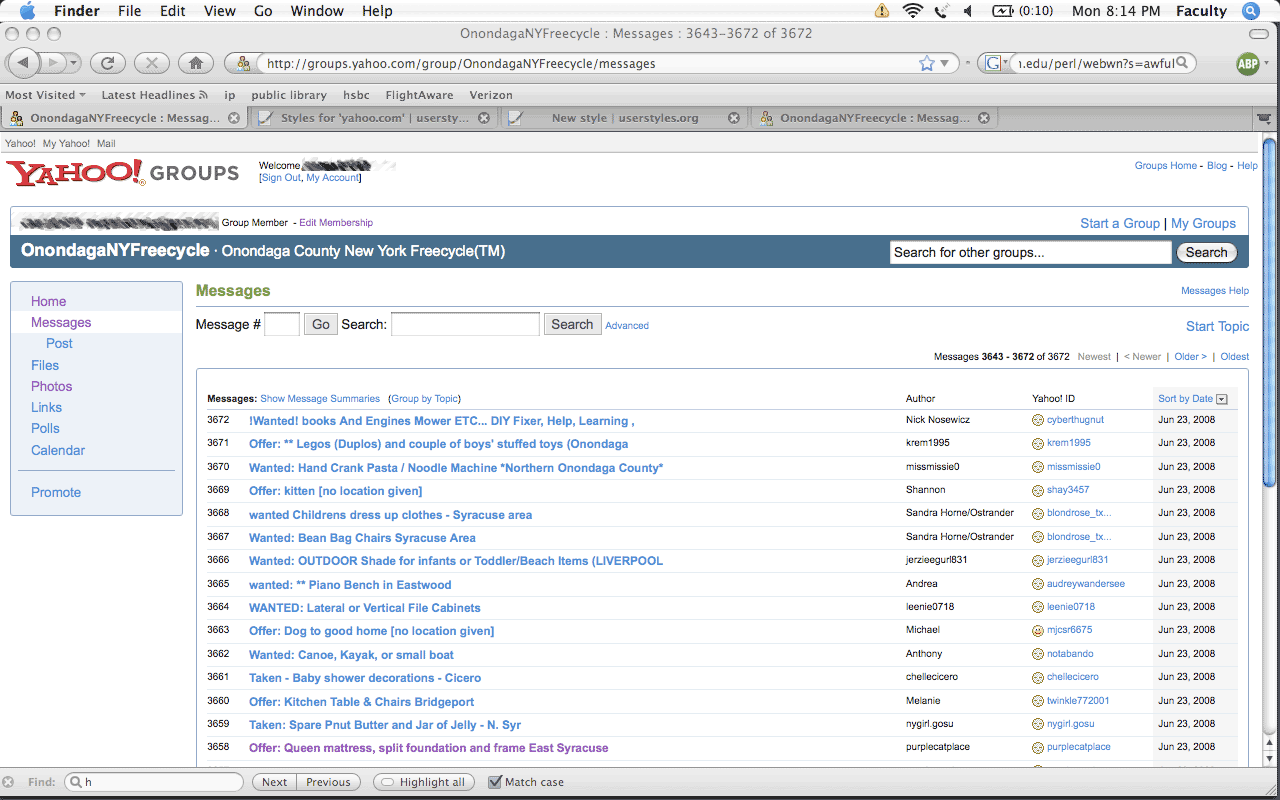Bookmark page with the star icon
The width and height of the screenshot is (1280, 800).
[x=927, y=63]
